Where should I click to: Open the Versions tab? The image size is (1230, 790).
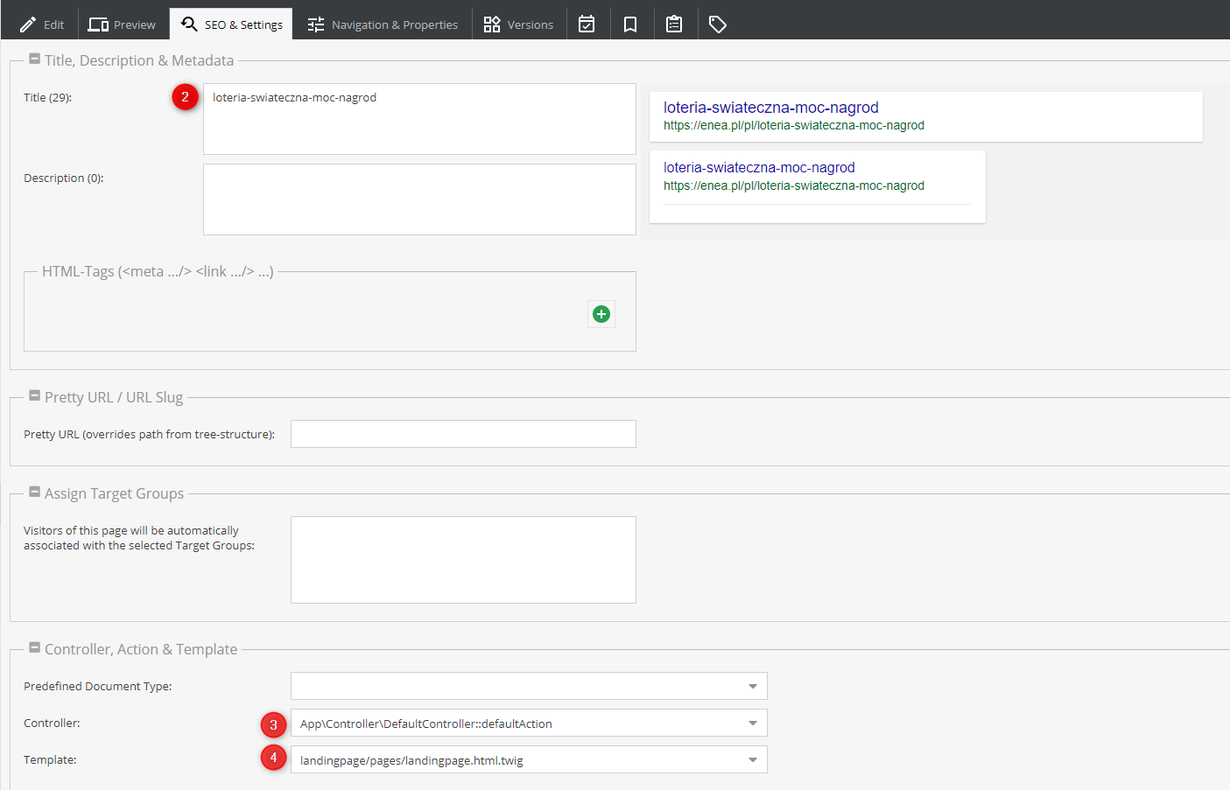tap(518, 24)
